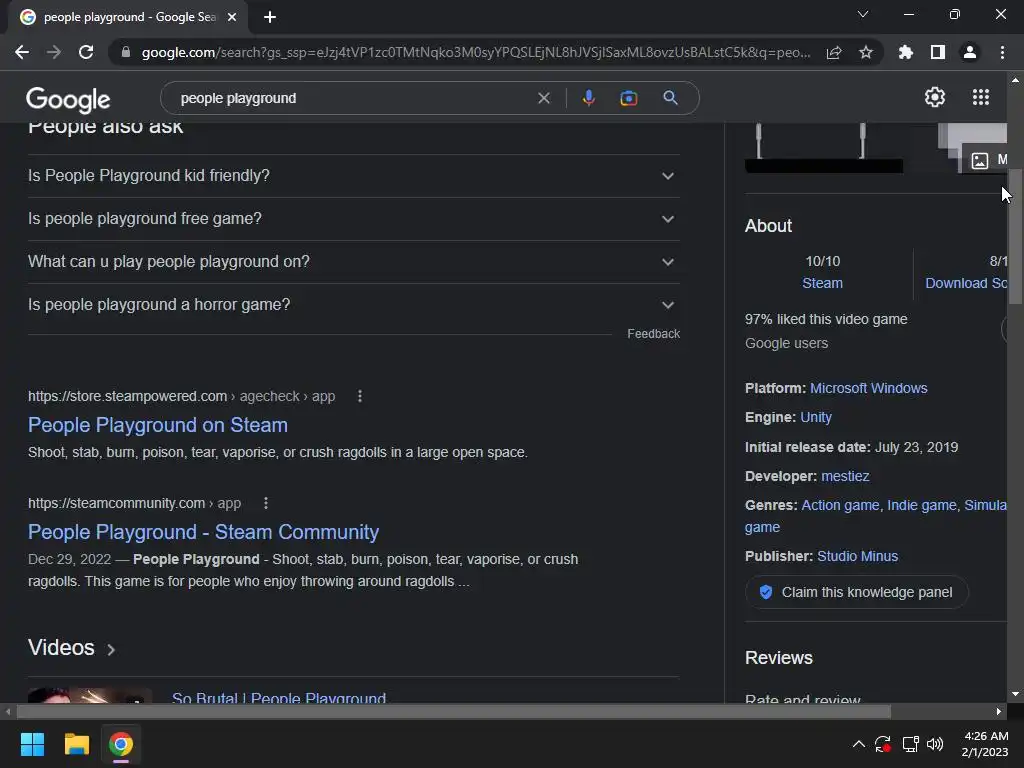Open the Microsoft Windows platform link
Screen dimensions: 1024x768
(x=868, y=389)
